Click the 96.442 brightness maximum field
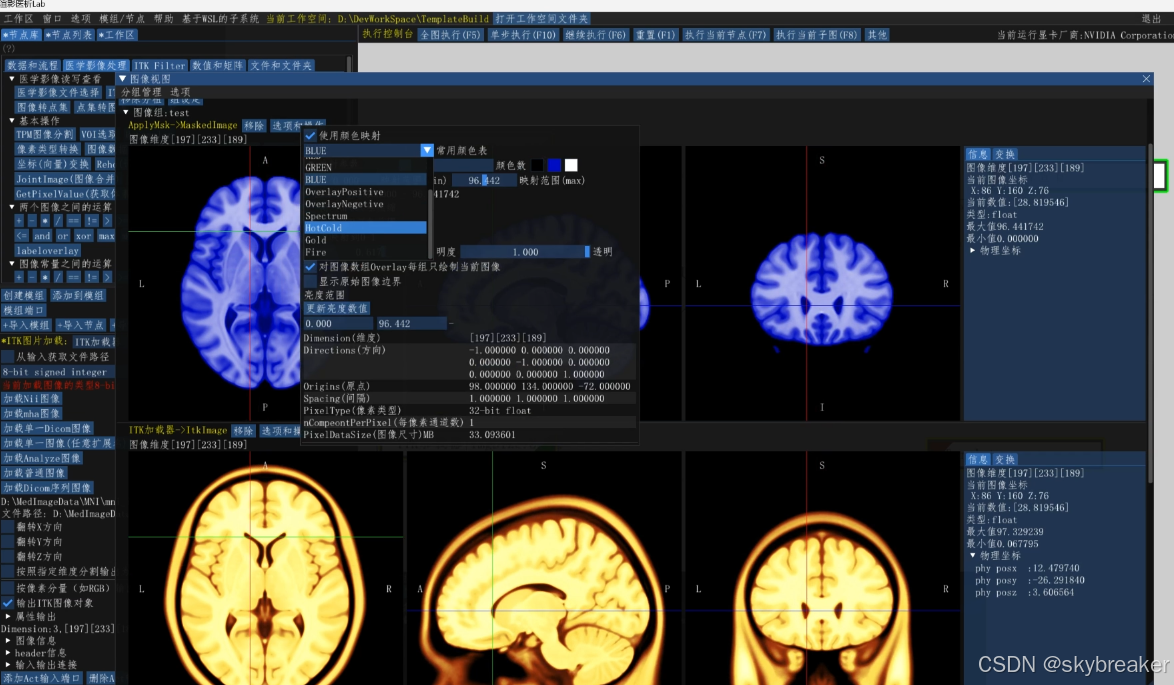Viewport: 1174px width, 685px height. tap(411, 323)
